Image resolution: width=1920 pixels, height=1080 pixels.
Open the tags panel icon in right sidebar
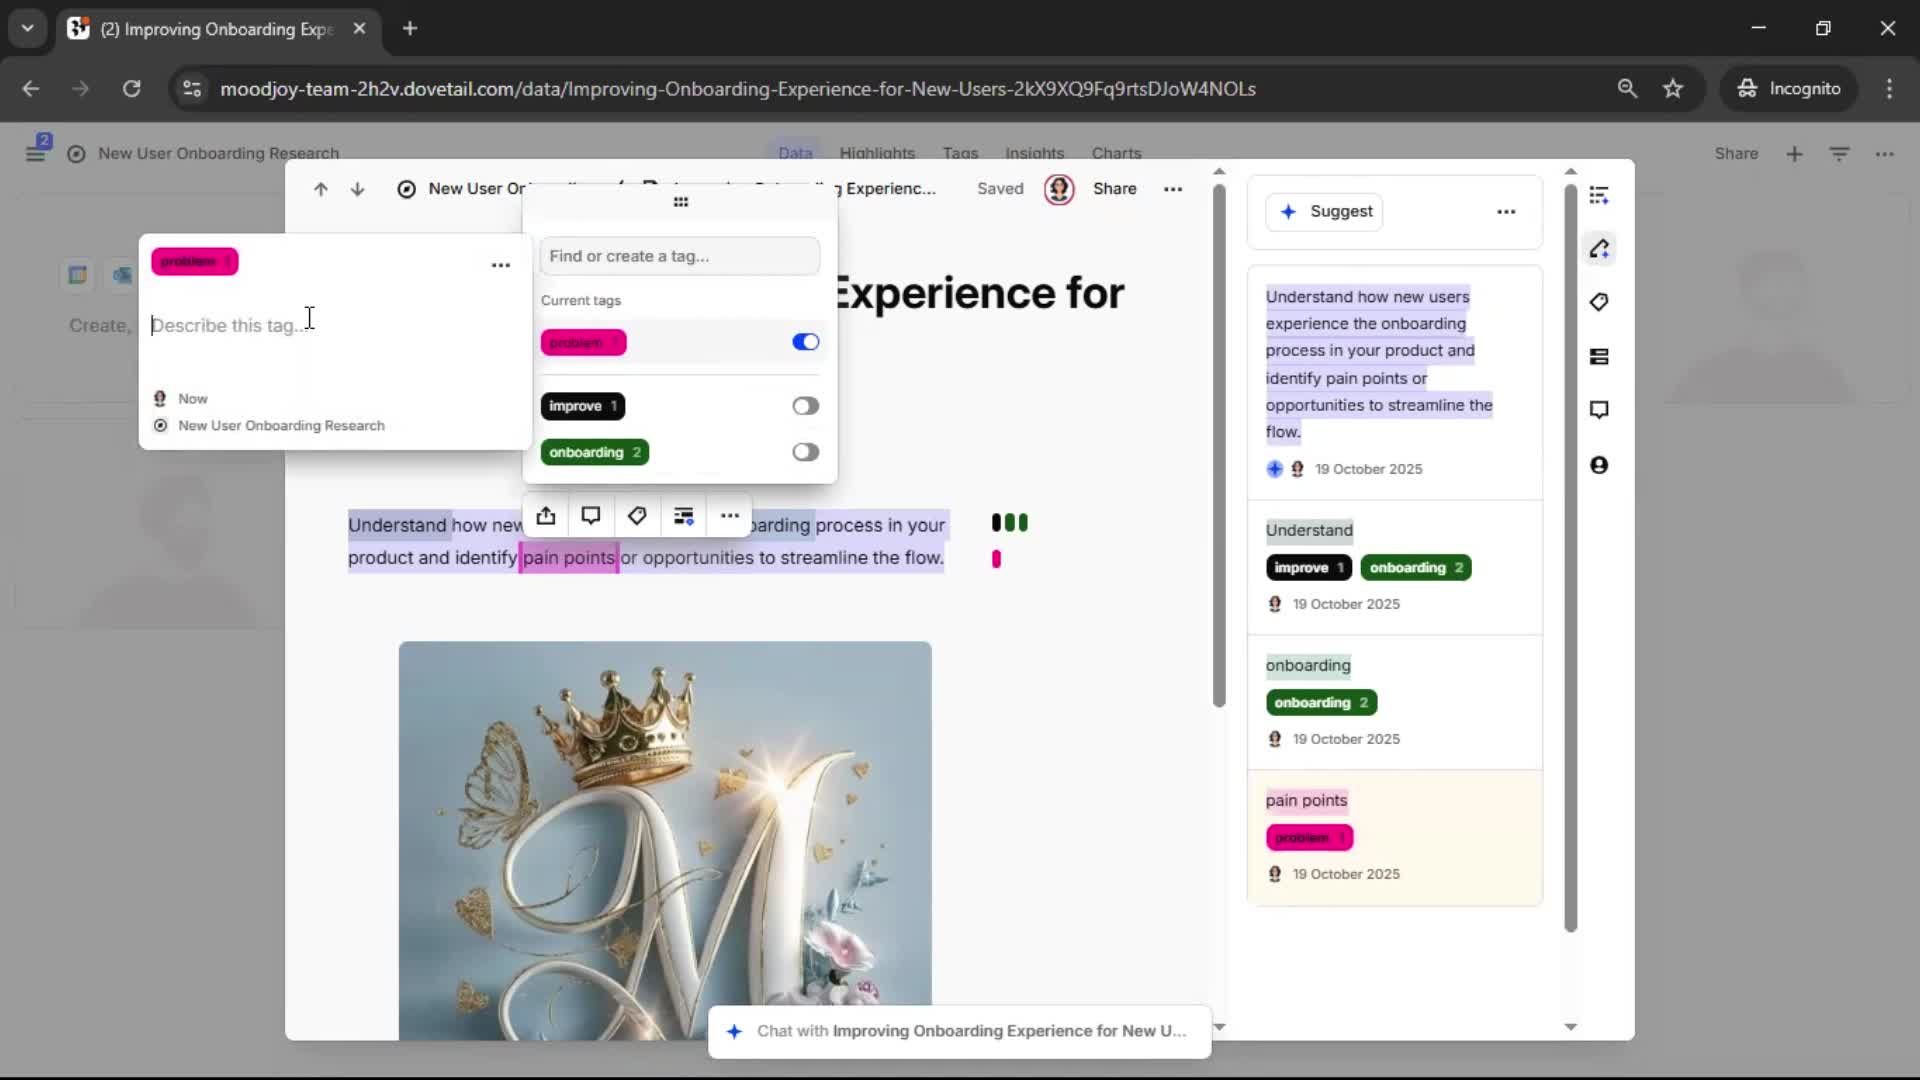(1599, 302)
